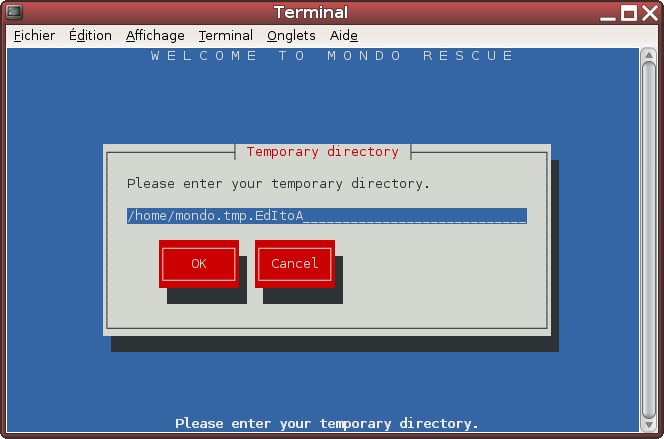Image resolution: width=664 pixels, height=439 pixels.
Task: Open the Aide menu
Action: (343, 36)
